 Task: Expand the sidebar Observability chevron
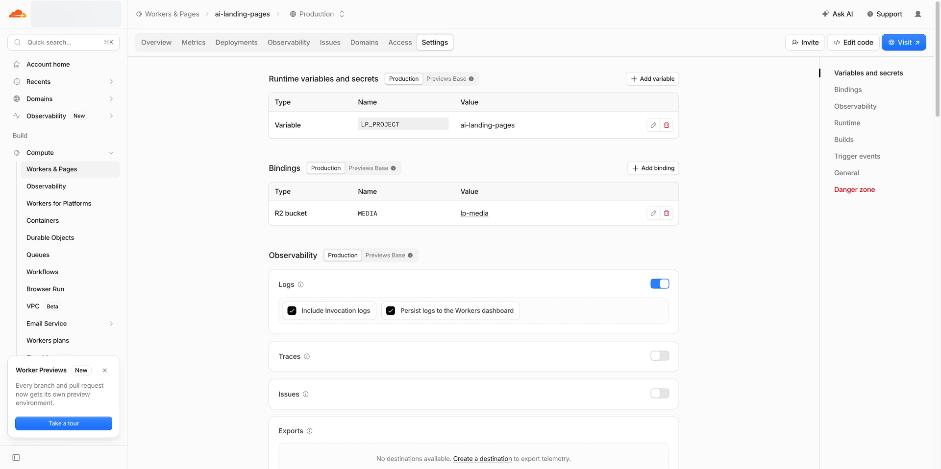pos(111,116)
